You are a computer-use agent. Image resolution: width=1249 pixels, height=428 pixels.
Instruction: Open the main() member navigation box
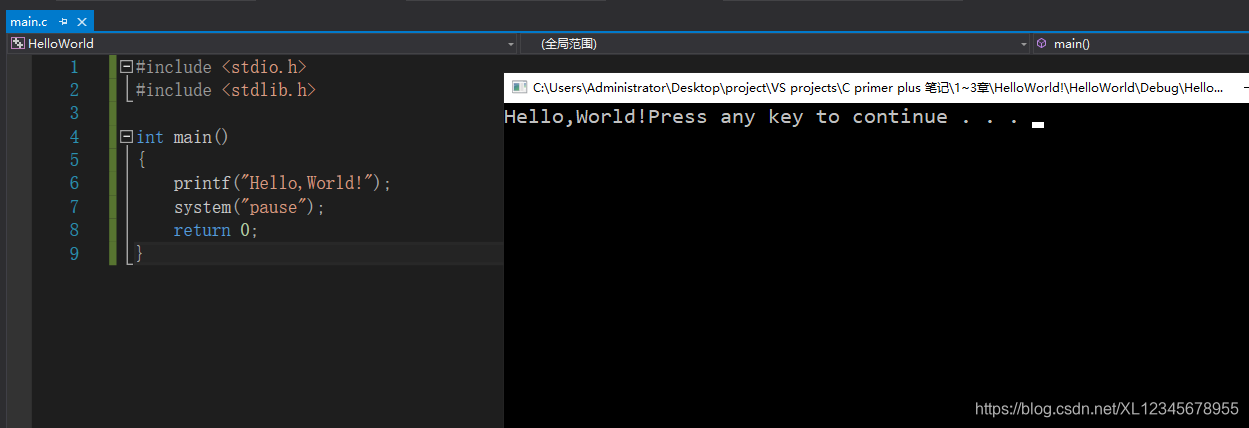click(x=1141, y=44)
